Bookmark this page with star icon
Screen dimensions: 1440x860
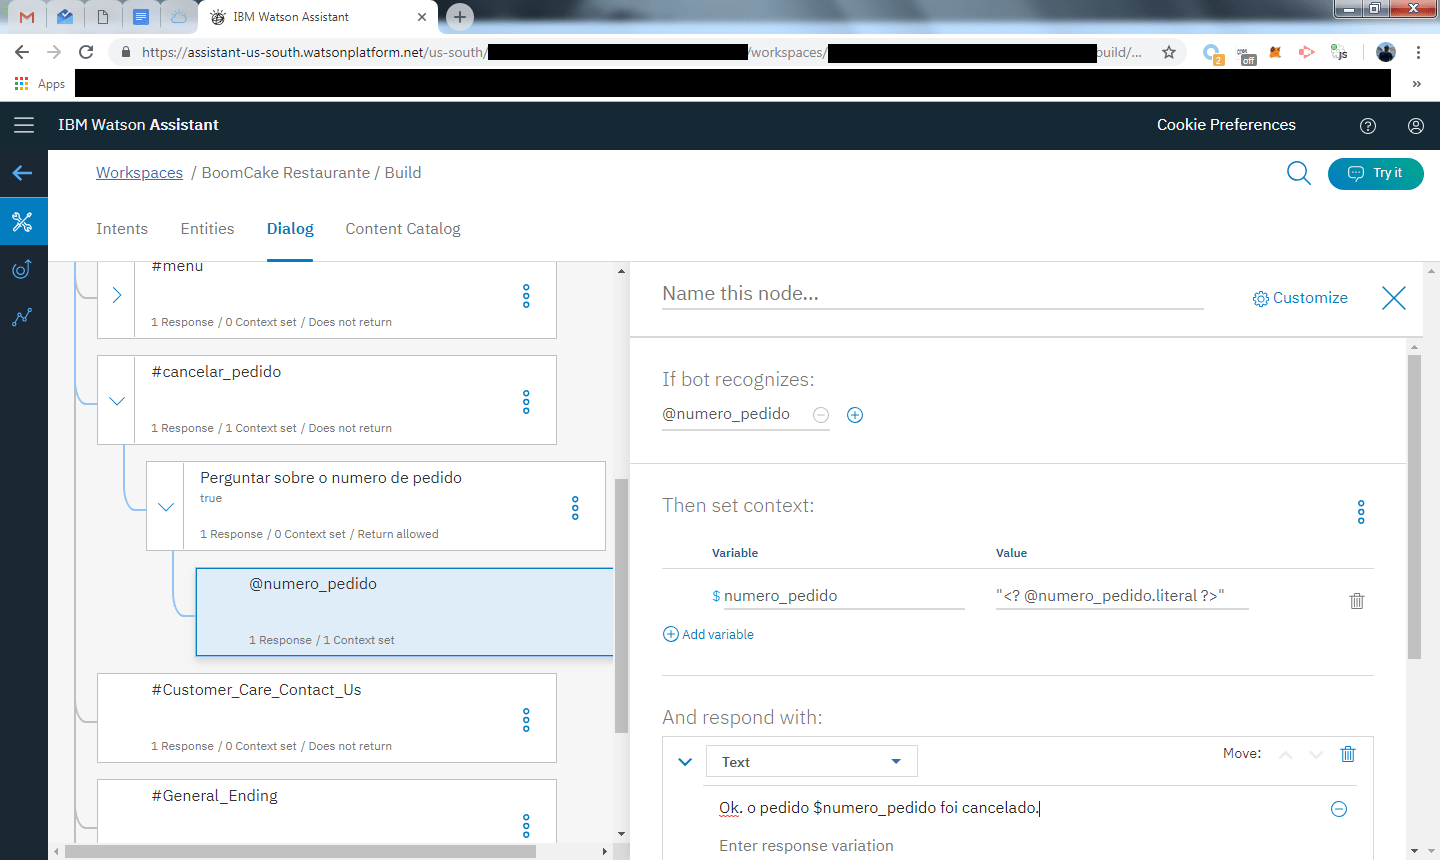point(1168,52)
